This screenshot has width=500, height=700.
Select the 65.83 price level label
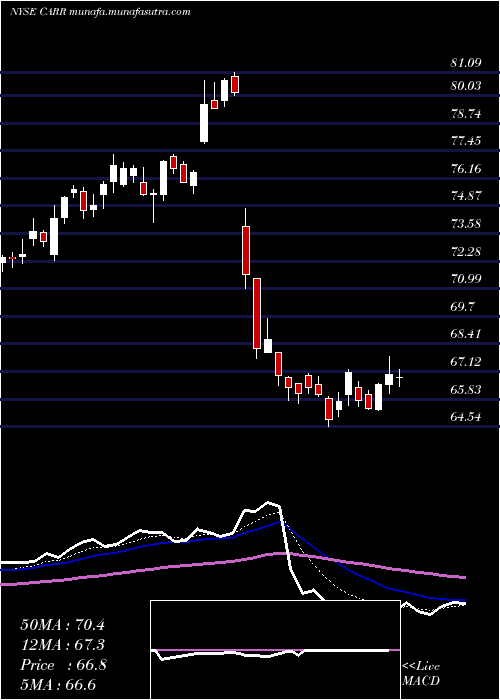click(x=466, y=390)
